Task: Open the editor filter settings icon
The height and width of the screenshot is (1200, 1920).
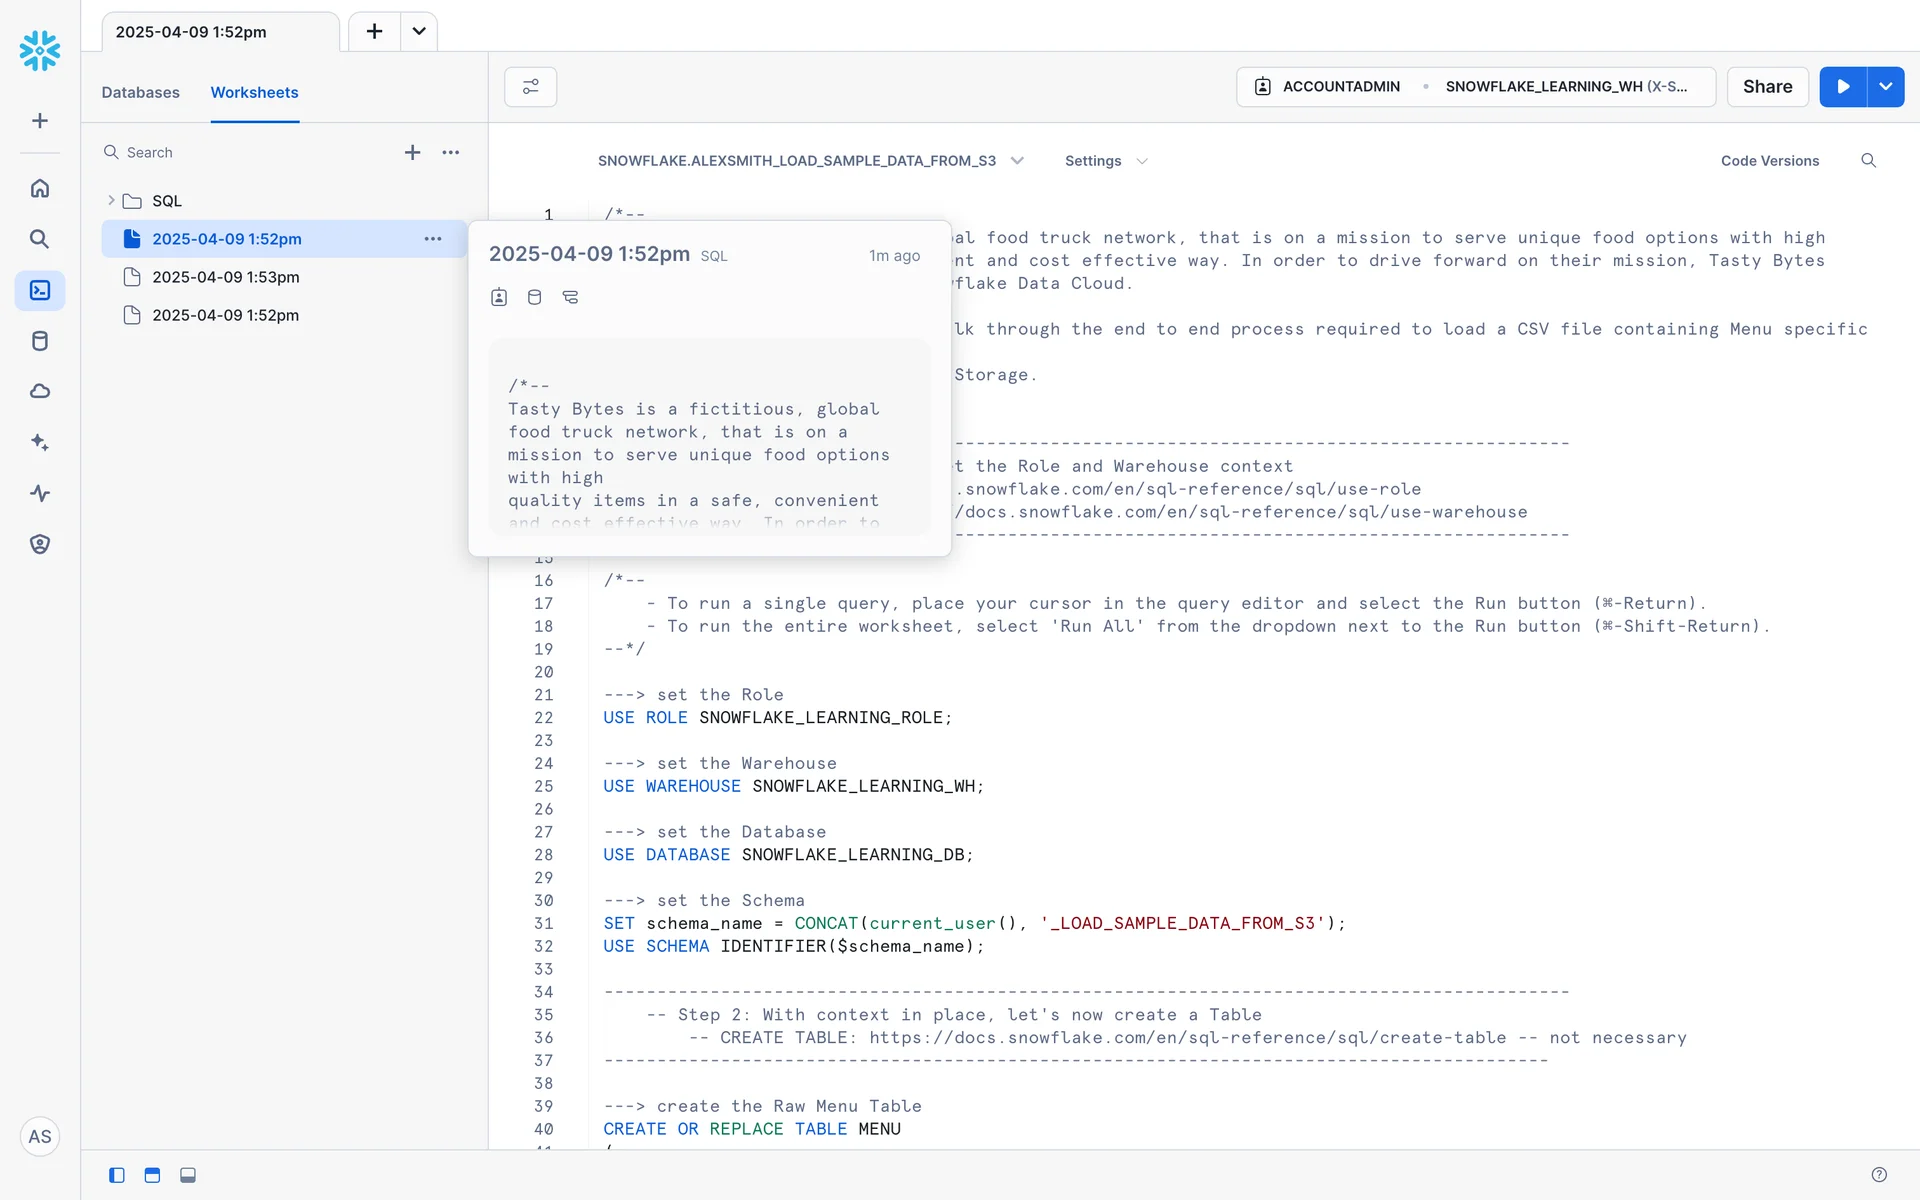Action: [530, 87]
